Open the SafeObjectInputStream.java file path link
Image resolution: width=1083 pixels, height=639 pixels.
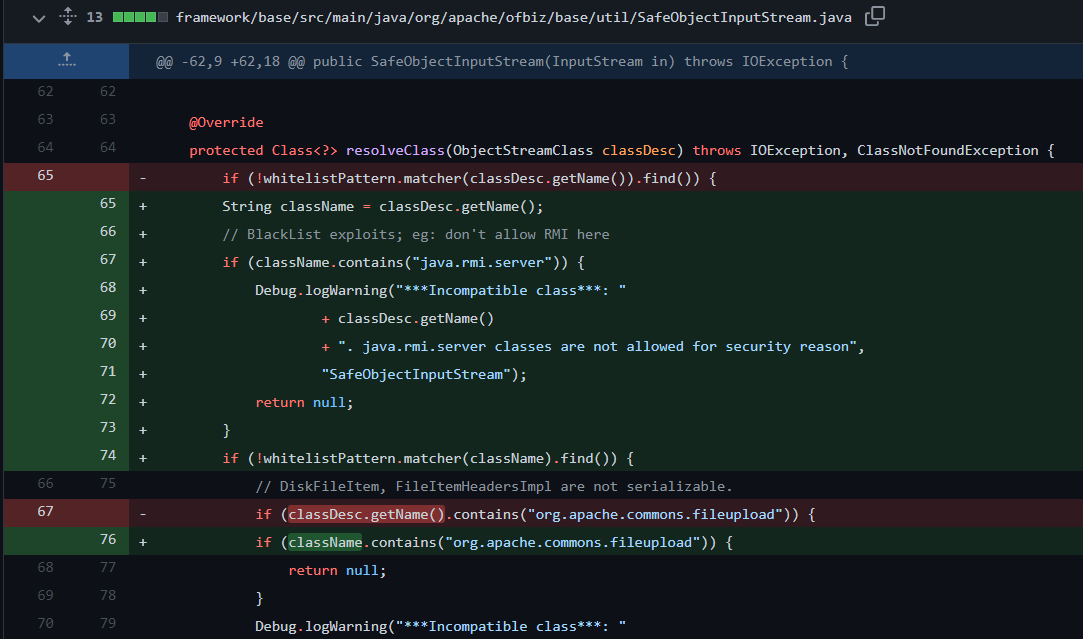[x=515, y=17]
